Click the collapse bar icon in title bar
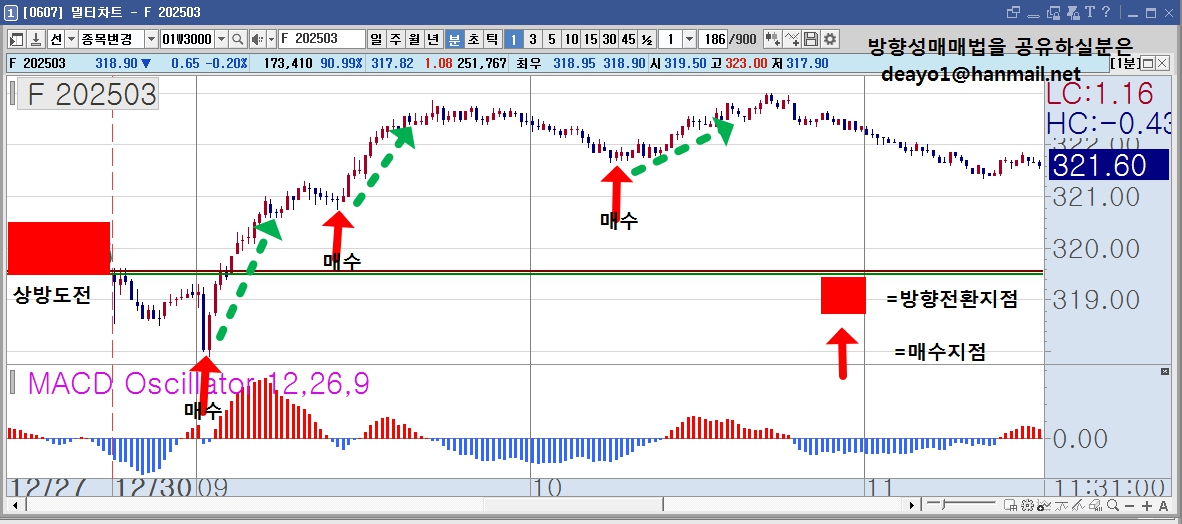This screenshot has height=524, width=1182. [x=1033, y=16]
